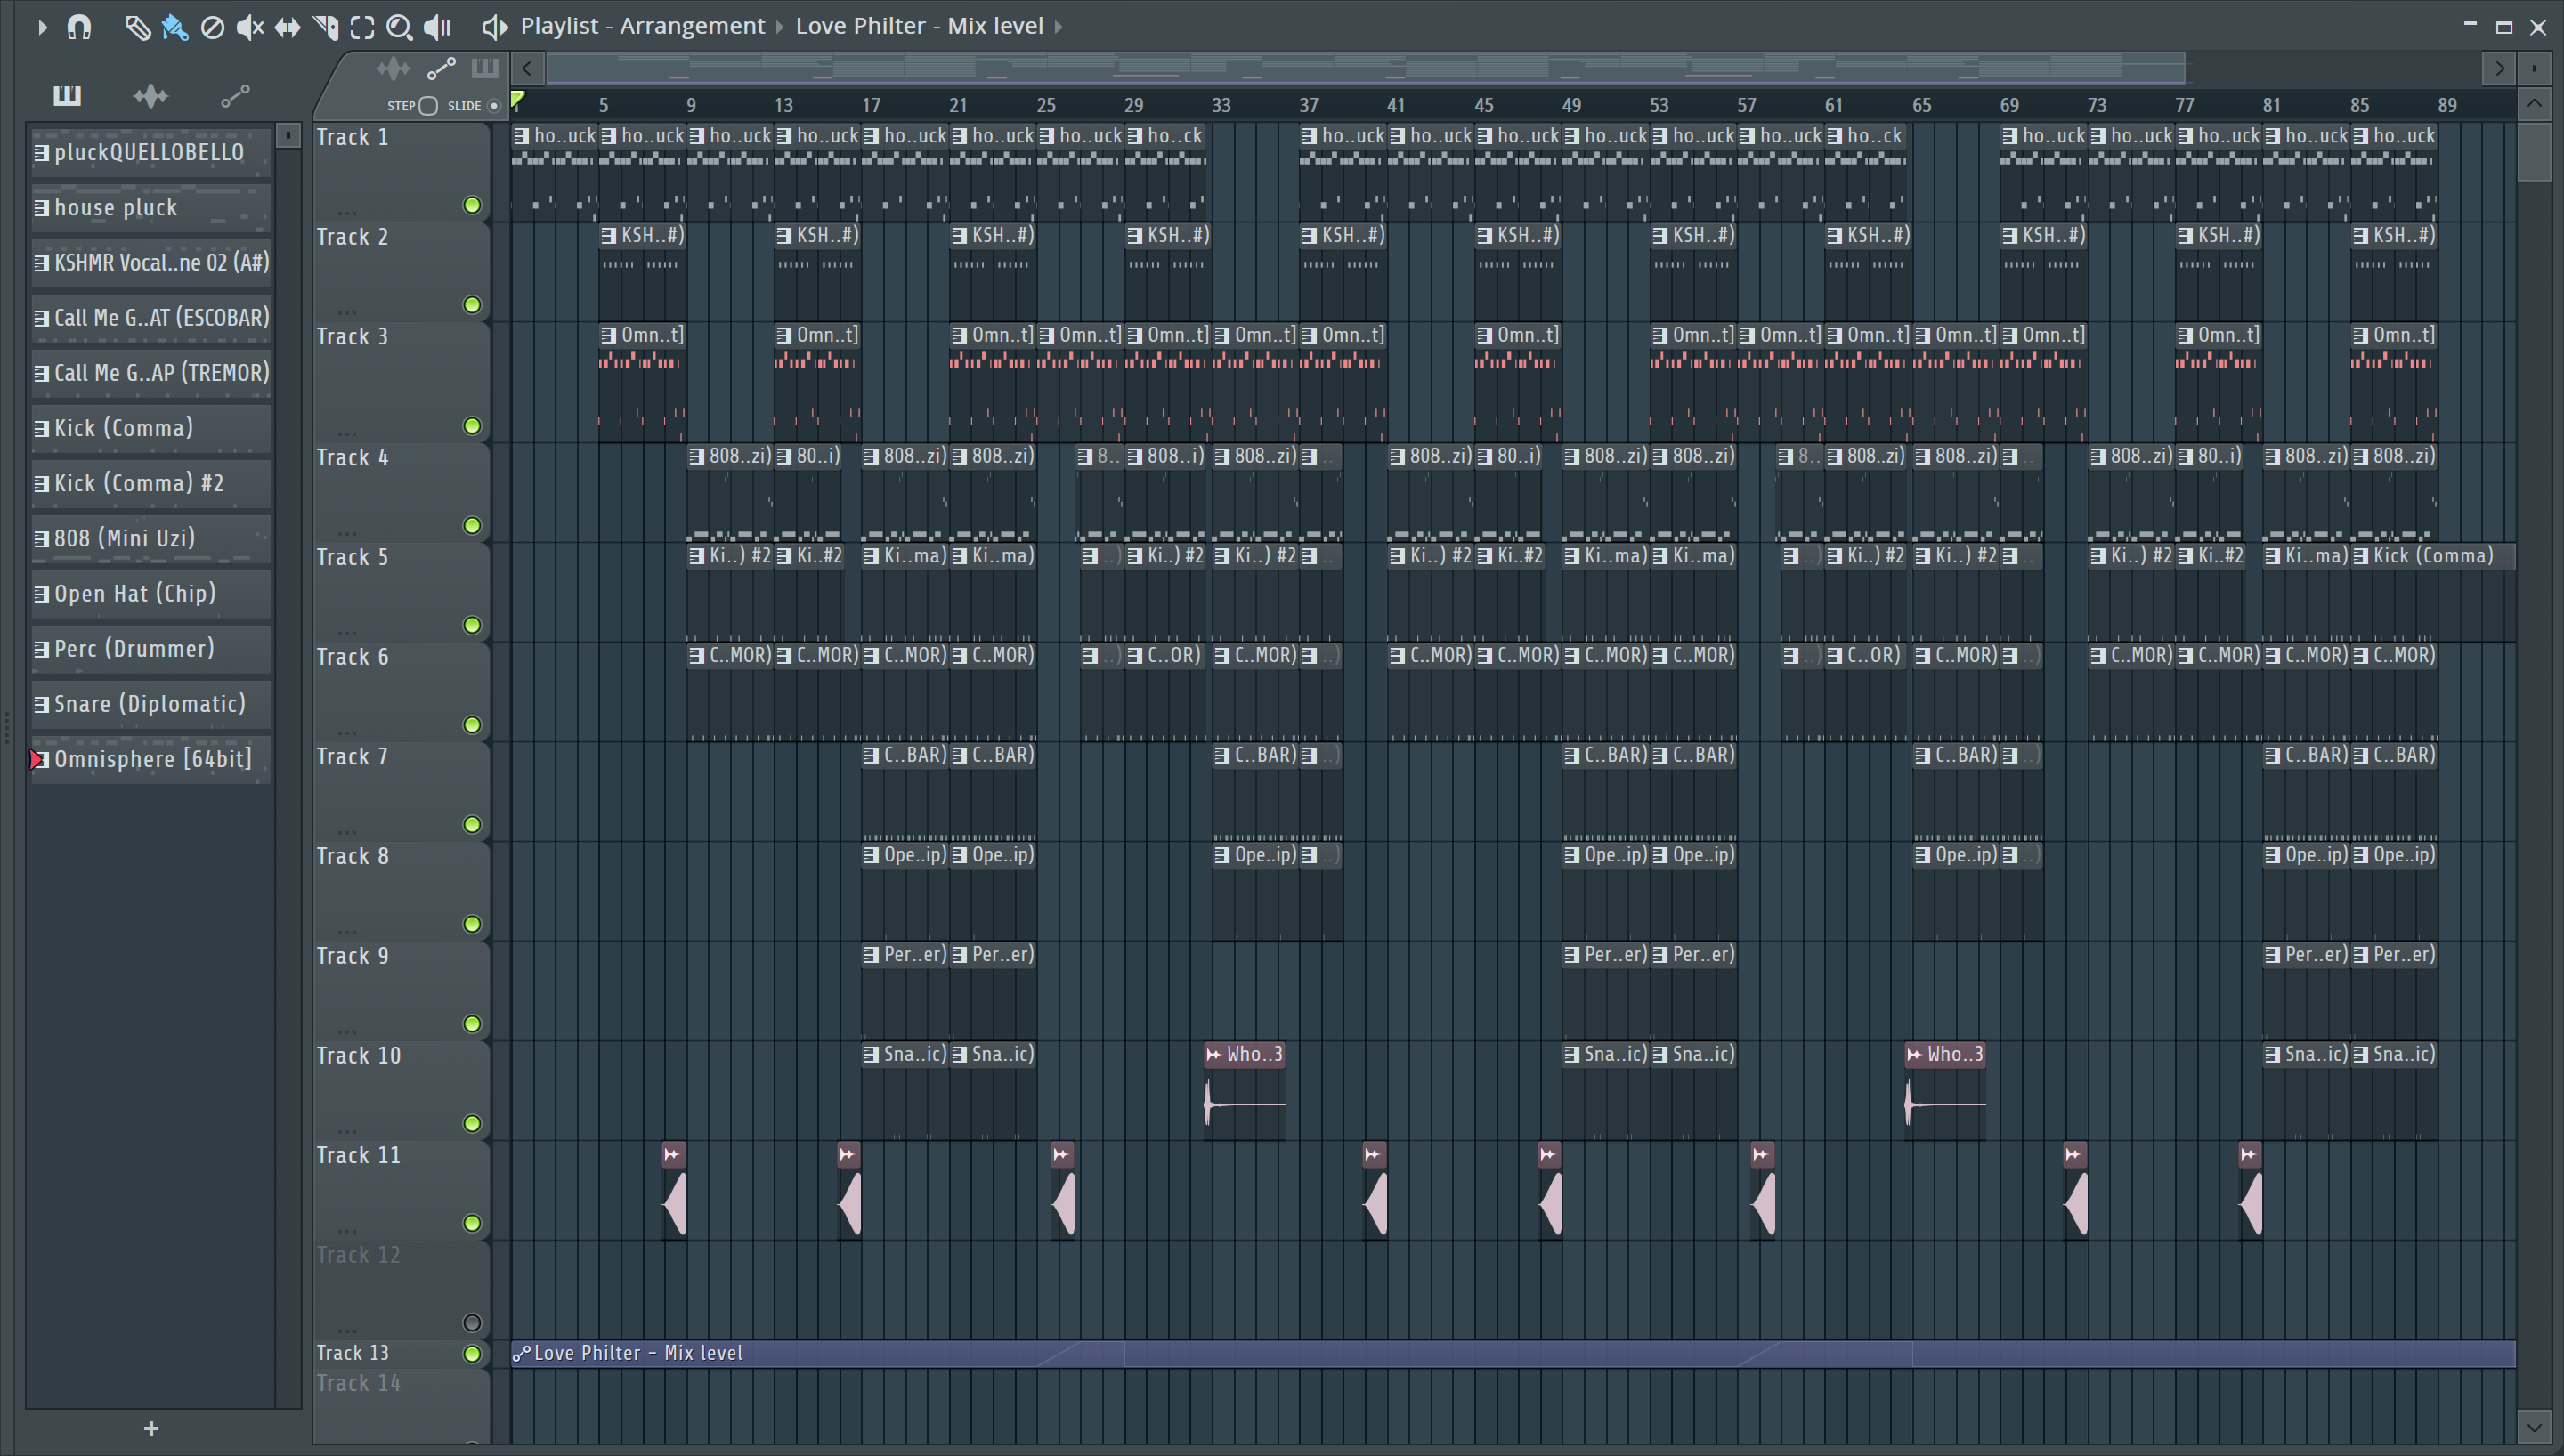Screen dimensions: 2564x1456
Task: Expand arrow after Love Philter - Mix level
Action: (1058, 27)
